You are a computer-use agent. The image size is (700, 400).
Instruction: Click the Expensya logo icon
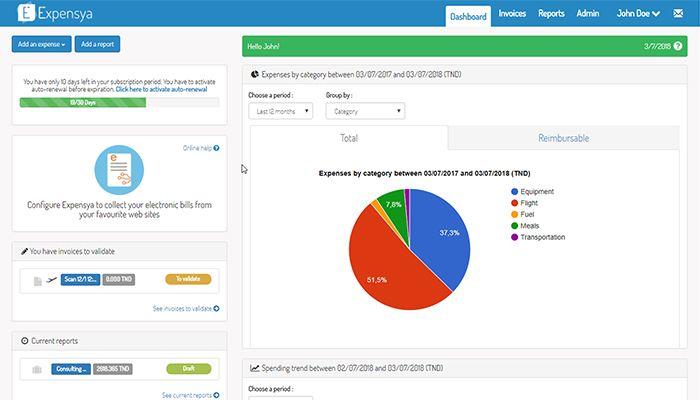(x=26, y=12)
